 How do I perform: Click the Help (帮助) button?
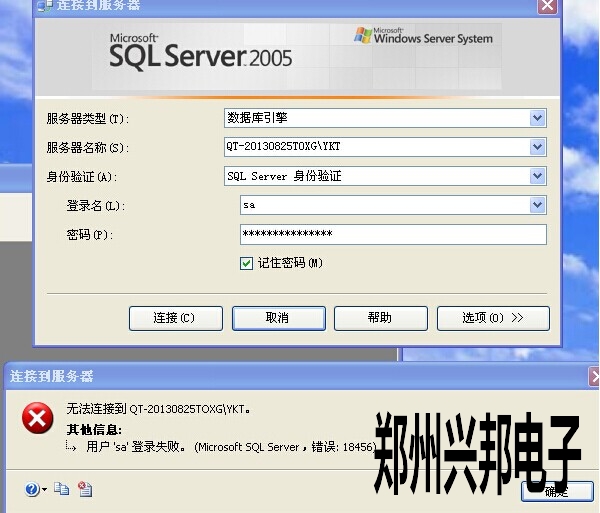pyautogui.click(x=380, y=318)
